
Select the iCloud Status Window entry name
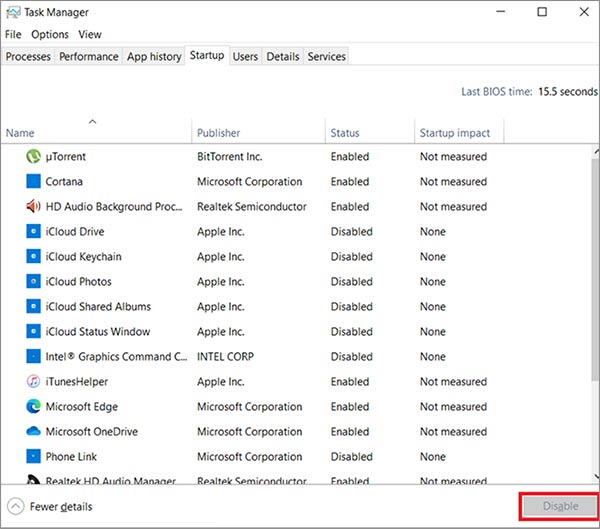(98, 331)
